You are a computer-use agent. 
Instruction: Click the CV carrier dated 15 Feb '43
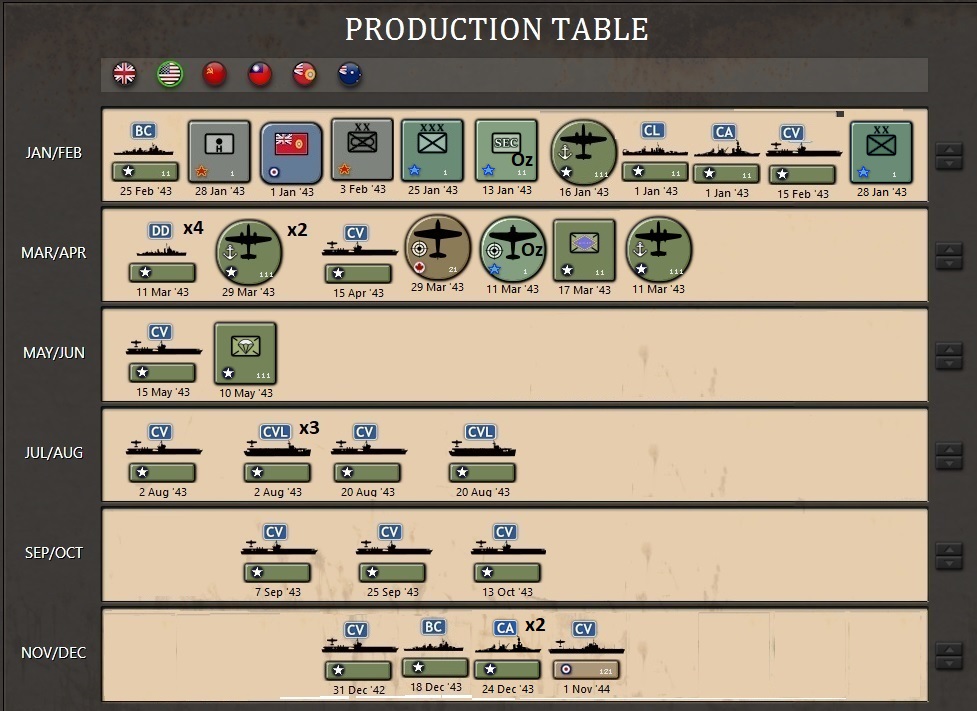803,153
